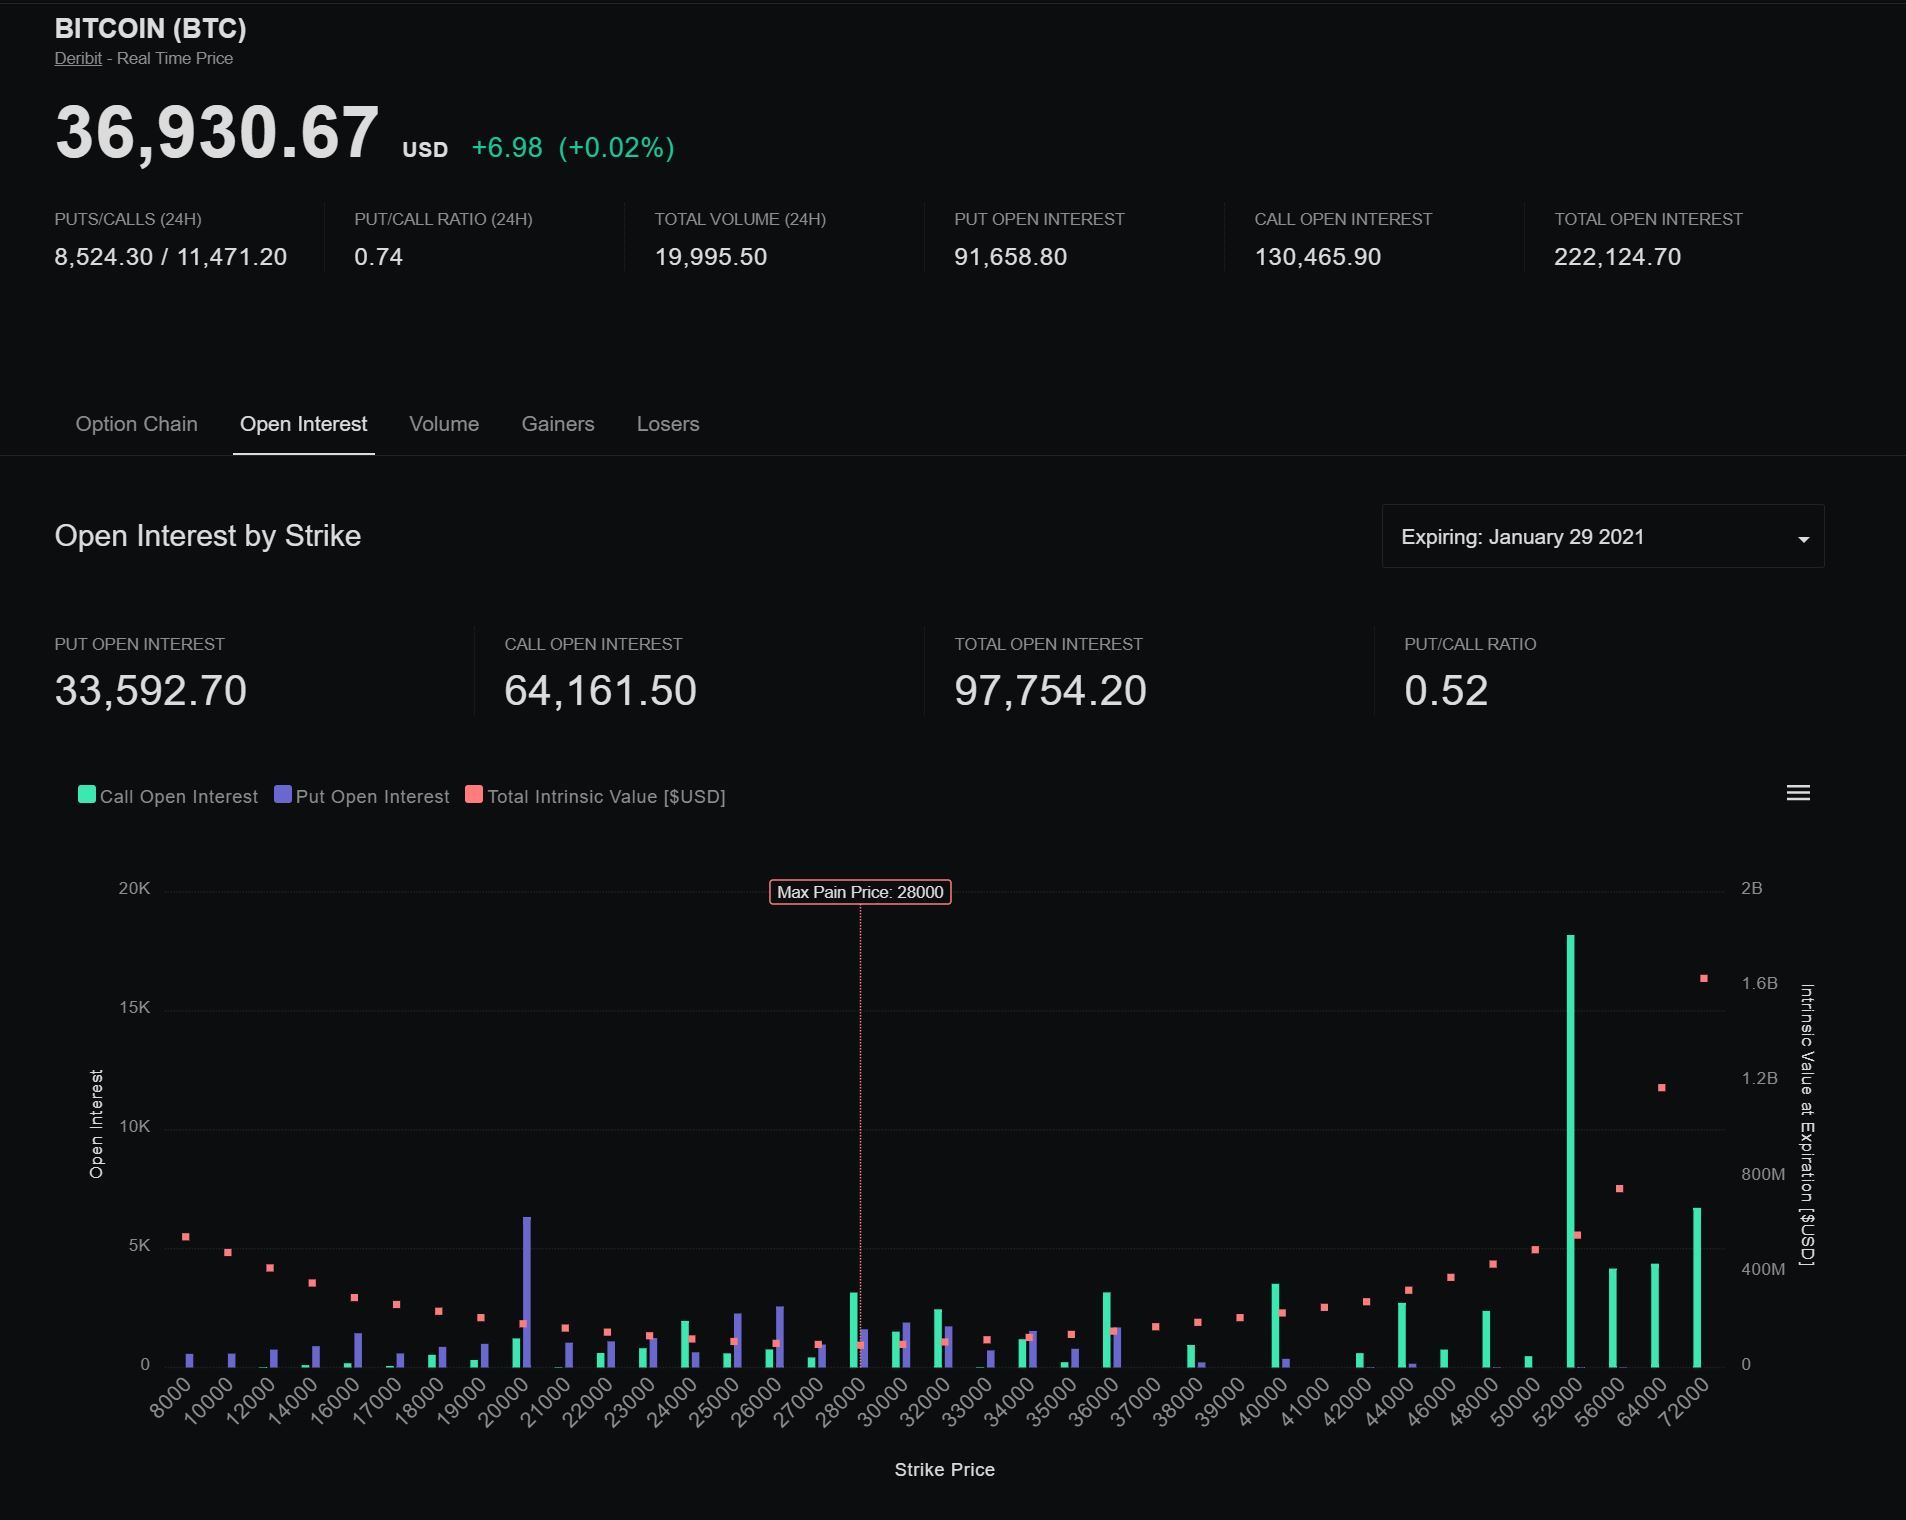Image resolution: width=1906 pixels, height=1520 pixels.
Task: Click the 20K open interest axis label
Action: [135, 888]
